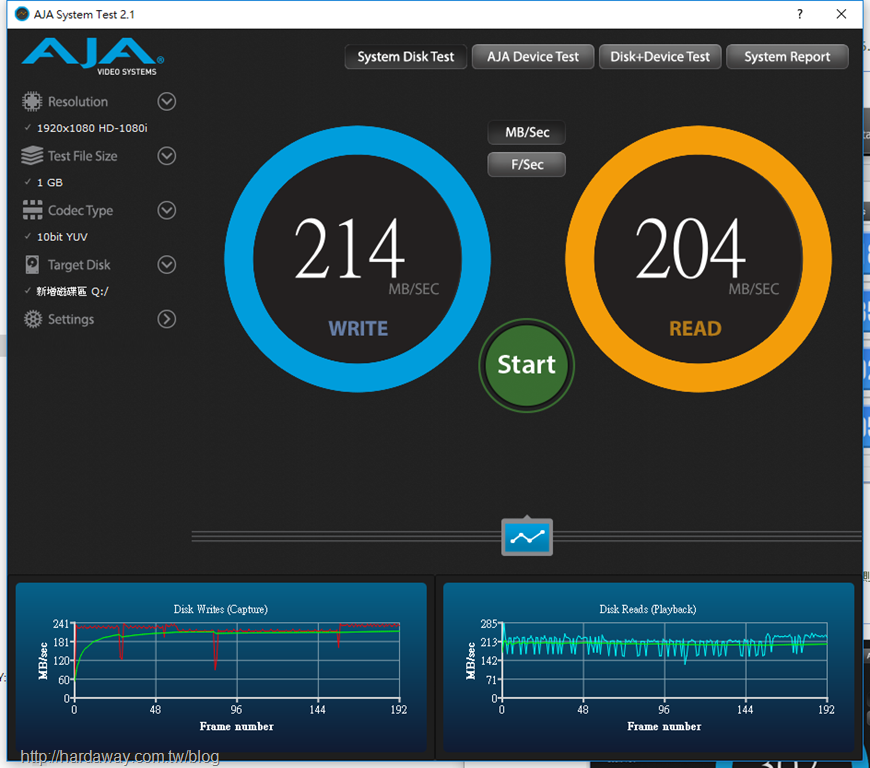Screen dimensions: 870x768
Task: Toggle the graph view icon button
Action: 527,537
